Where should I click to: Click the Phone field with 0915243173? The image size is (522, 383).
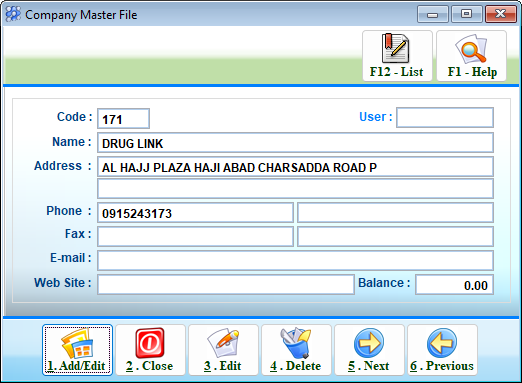(195, 212)
